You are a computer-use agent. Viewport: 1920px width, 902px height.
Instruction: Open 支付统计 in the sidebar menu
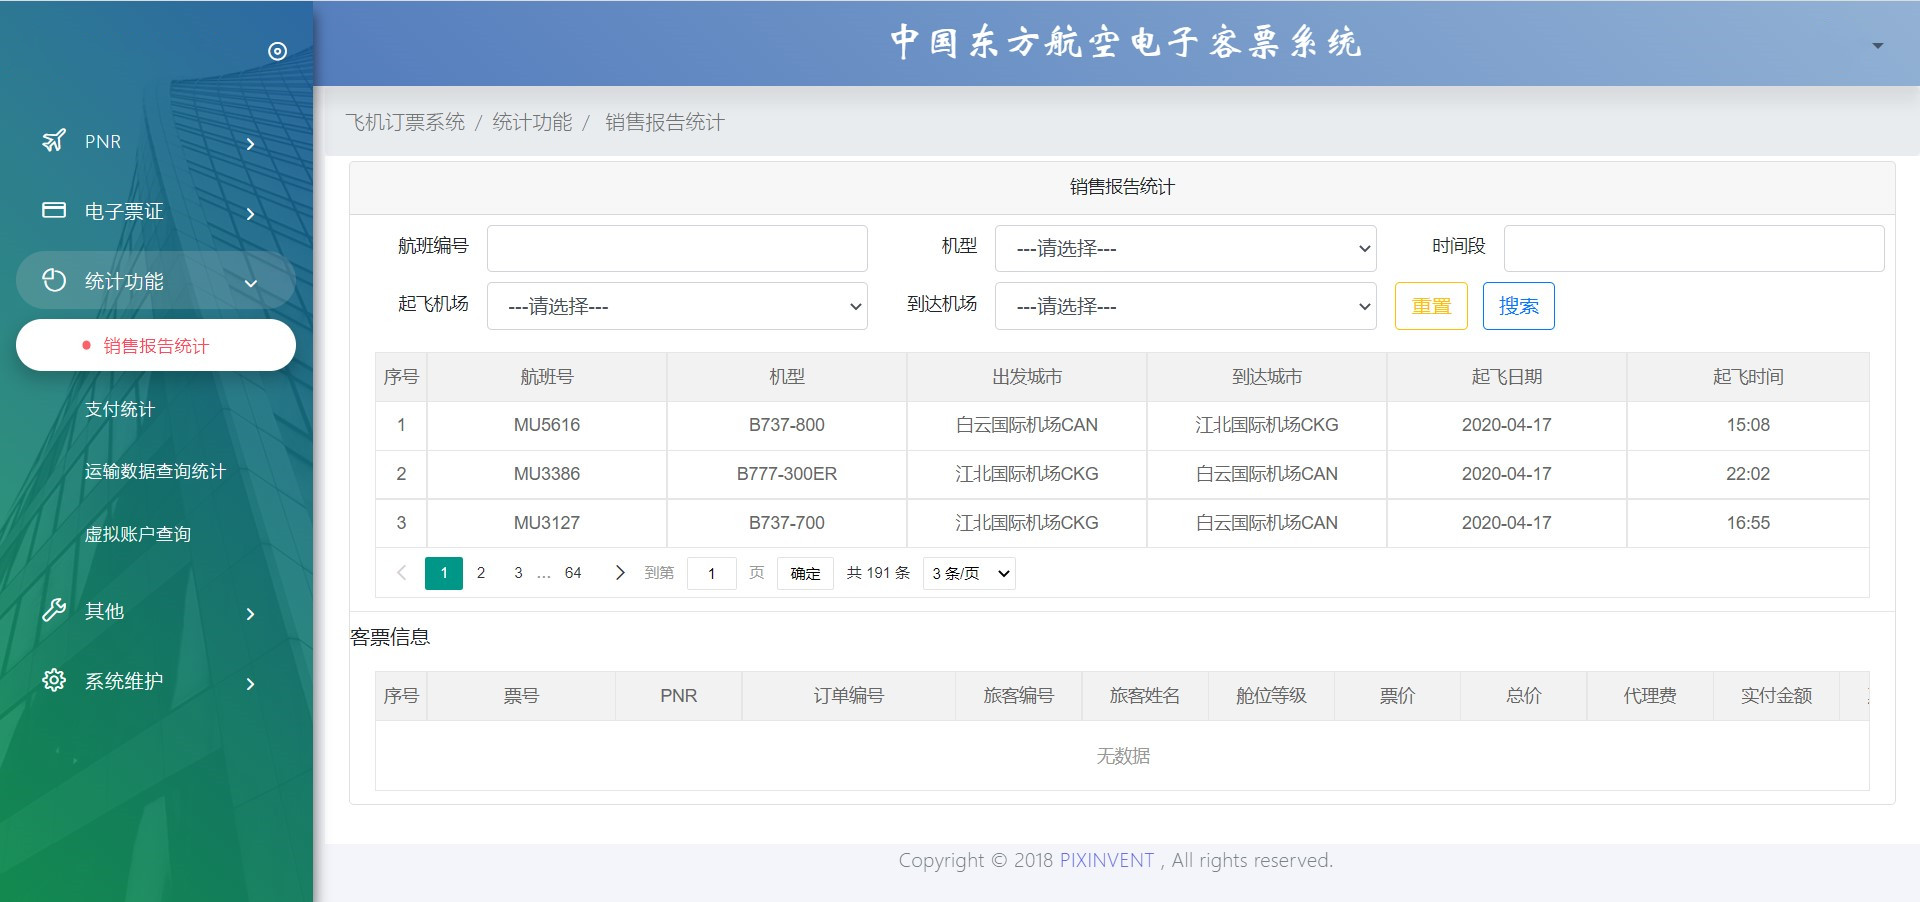[120, 409]
